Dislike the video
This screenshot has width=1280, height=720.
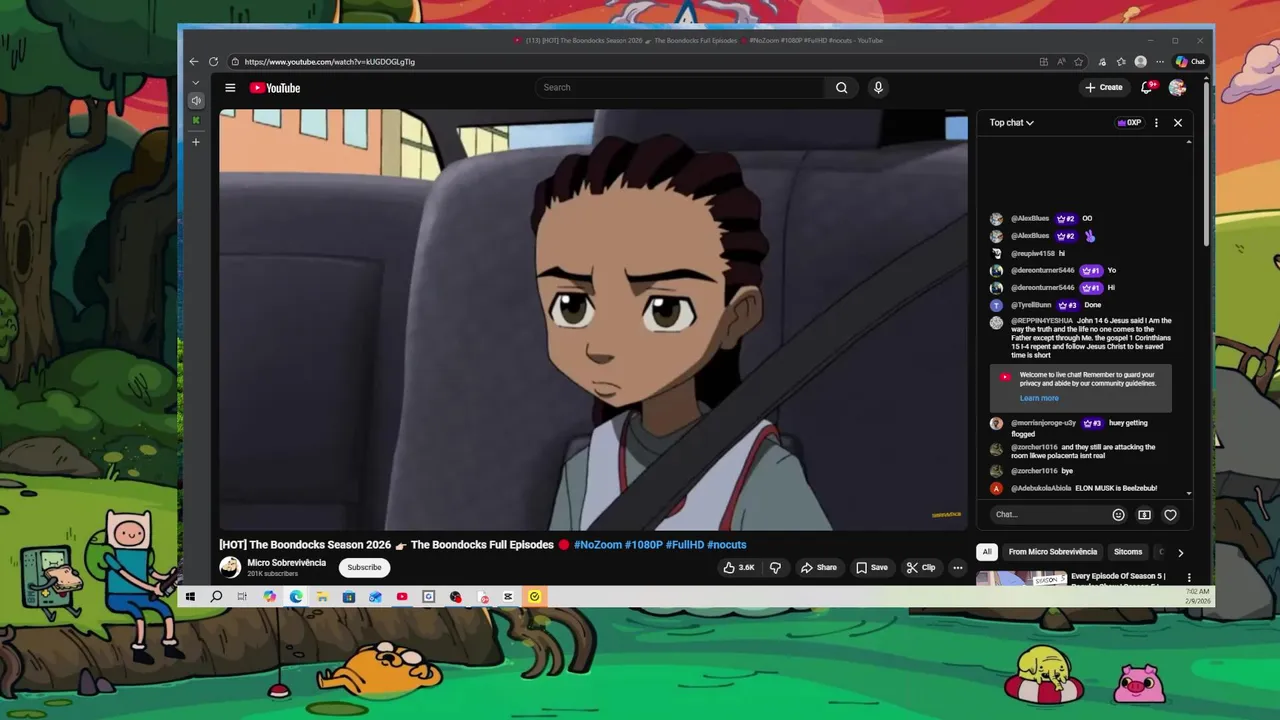775,568
